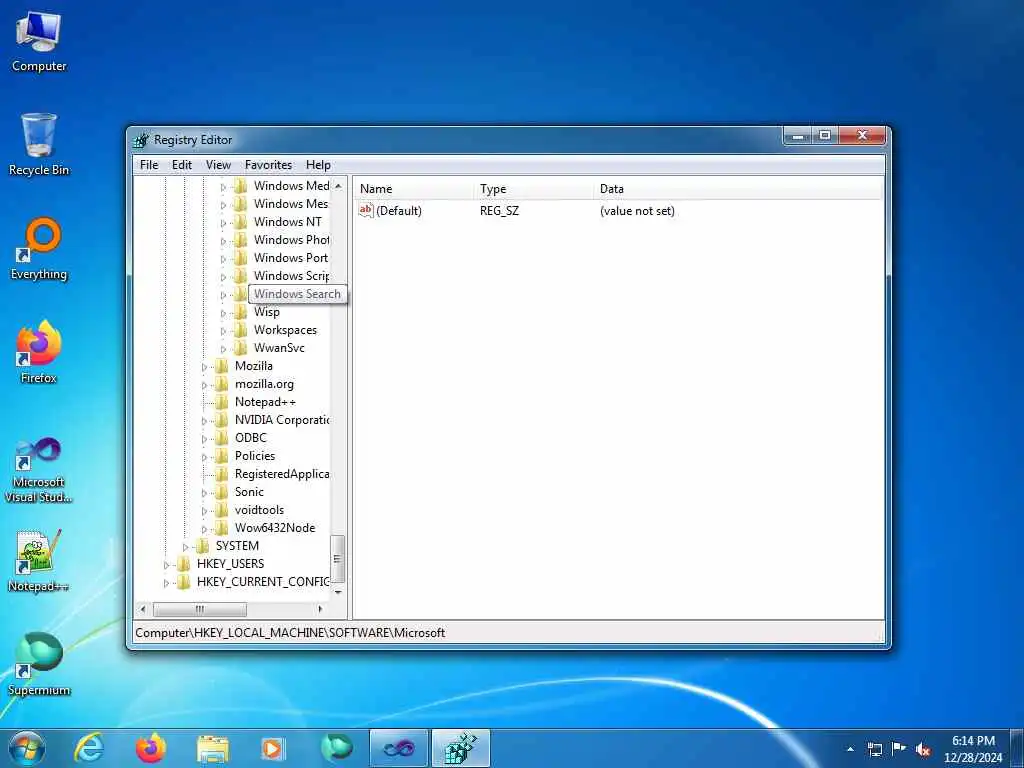Viewport: 1024px width, 768px height.
Task: Select the ODBC key
Action: (251, 438)
